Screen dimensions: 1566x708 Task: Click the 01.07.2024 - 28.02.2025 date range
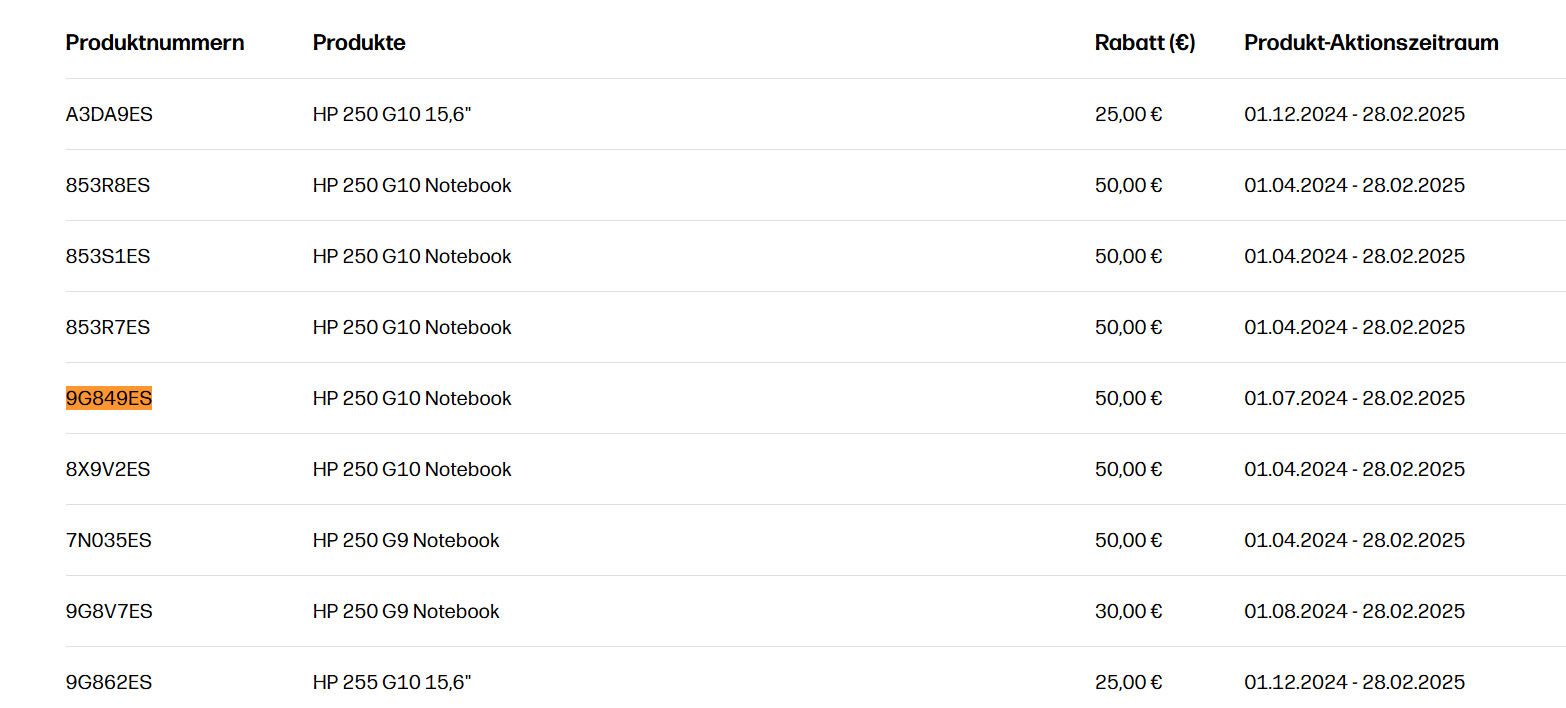(x=1354, y=399)
